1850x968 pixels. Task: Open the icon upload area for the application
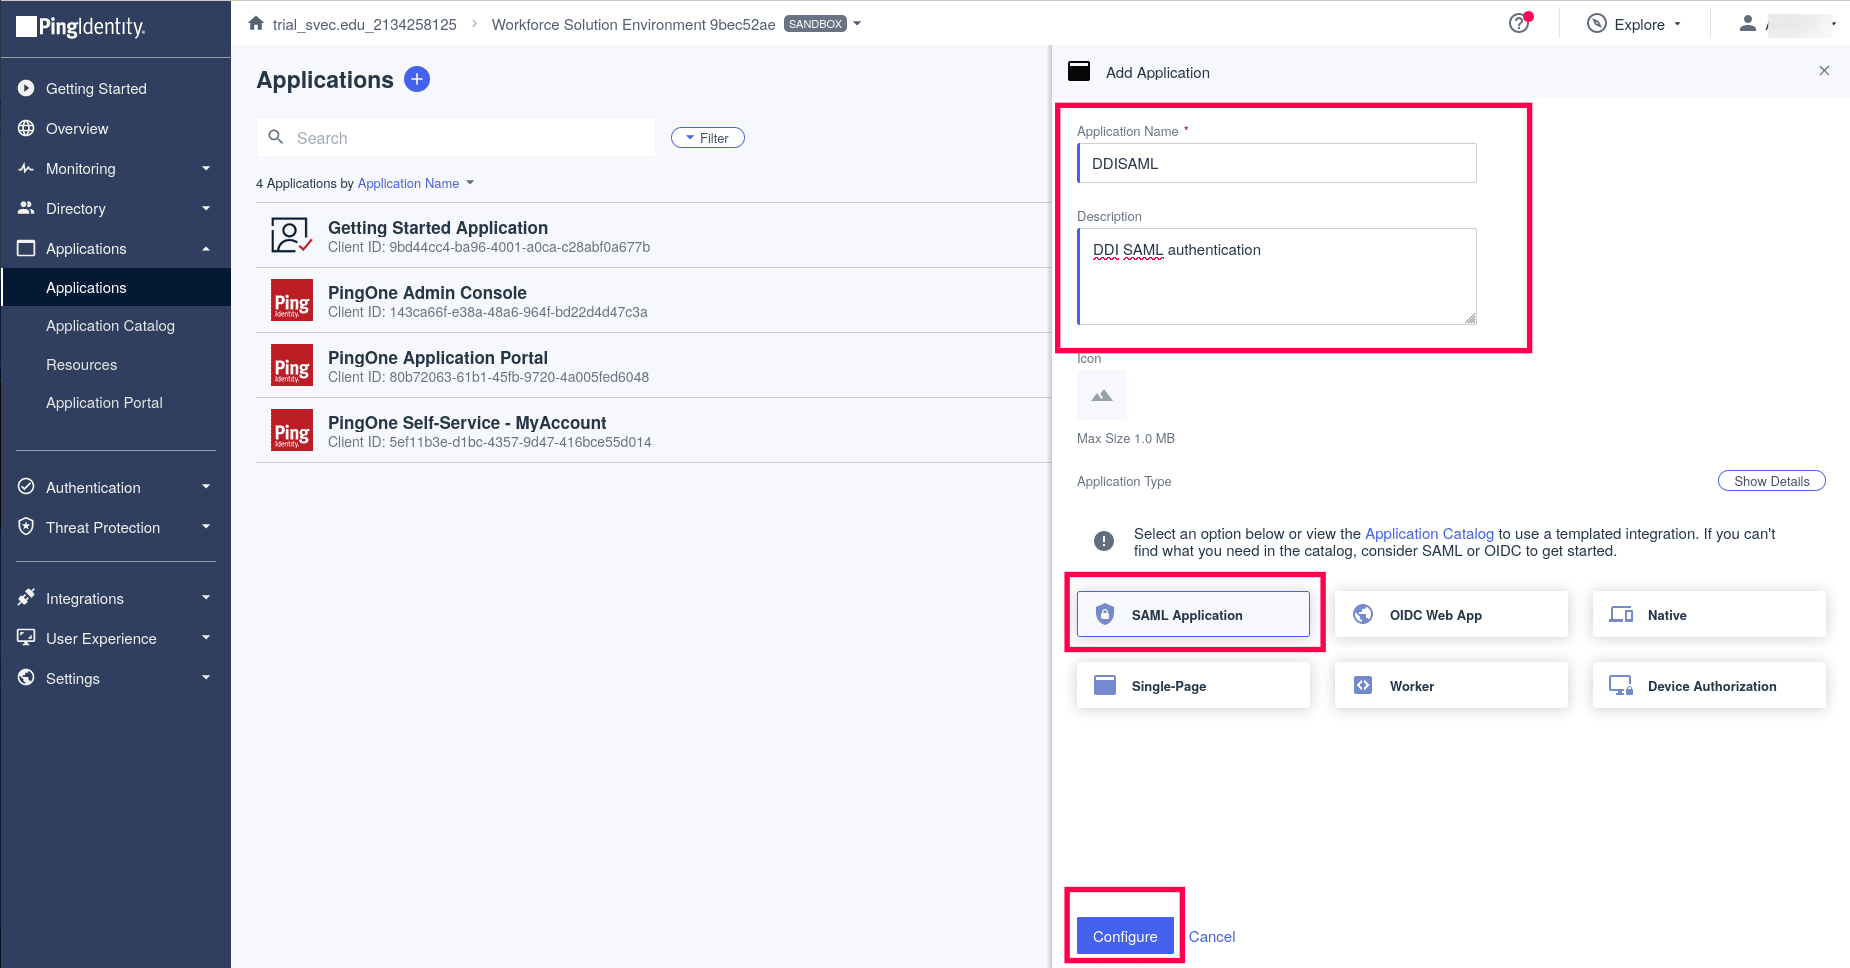click(1101, 394)
